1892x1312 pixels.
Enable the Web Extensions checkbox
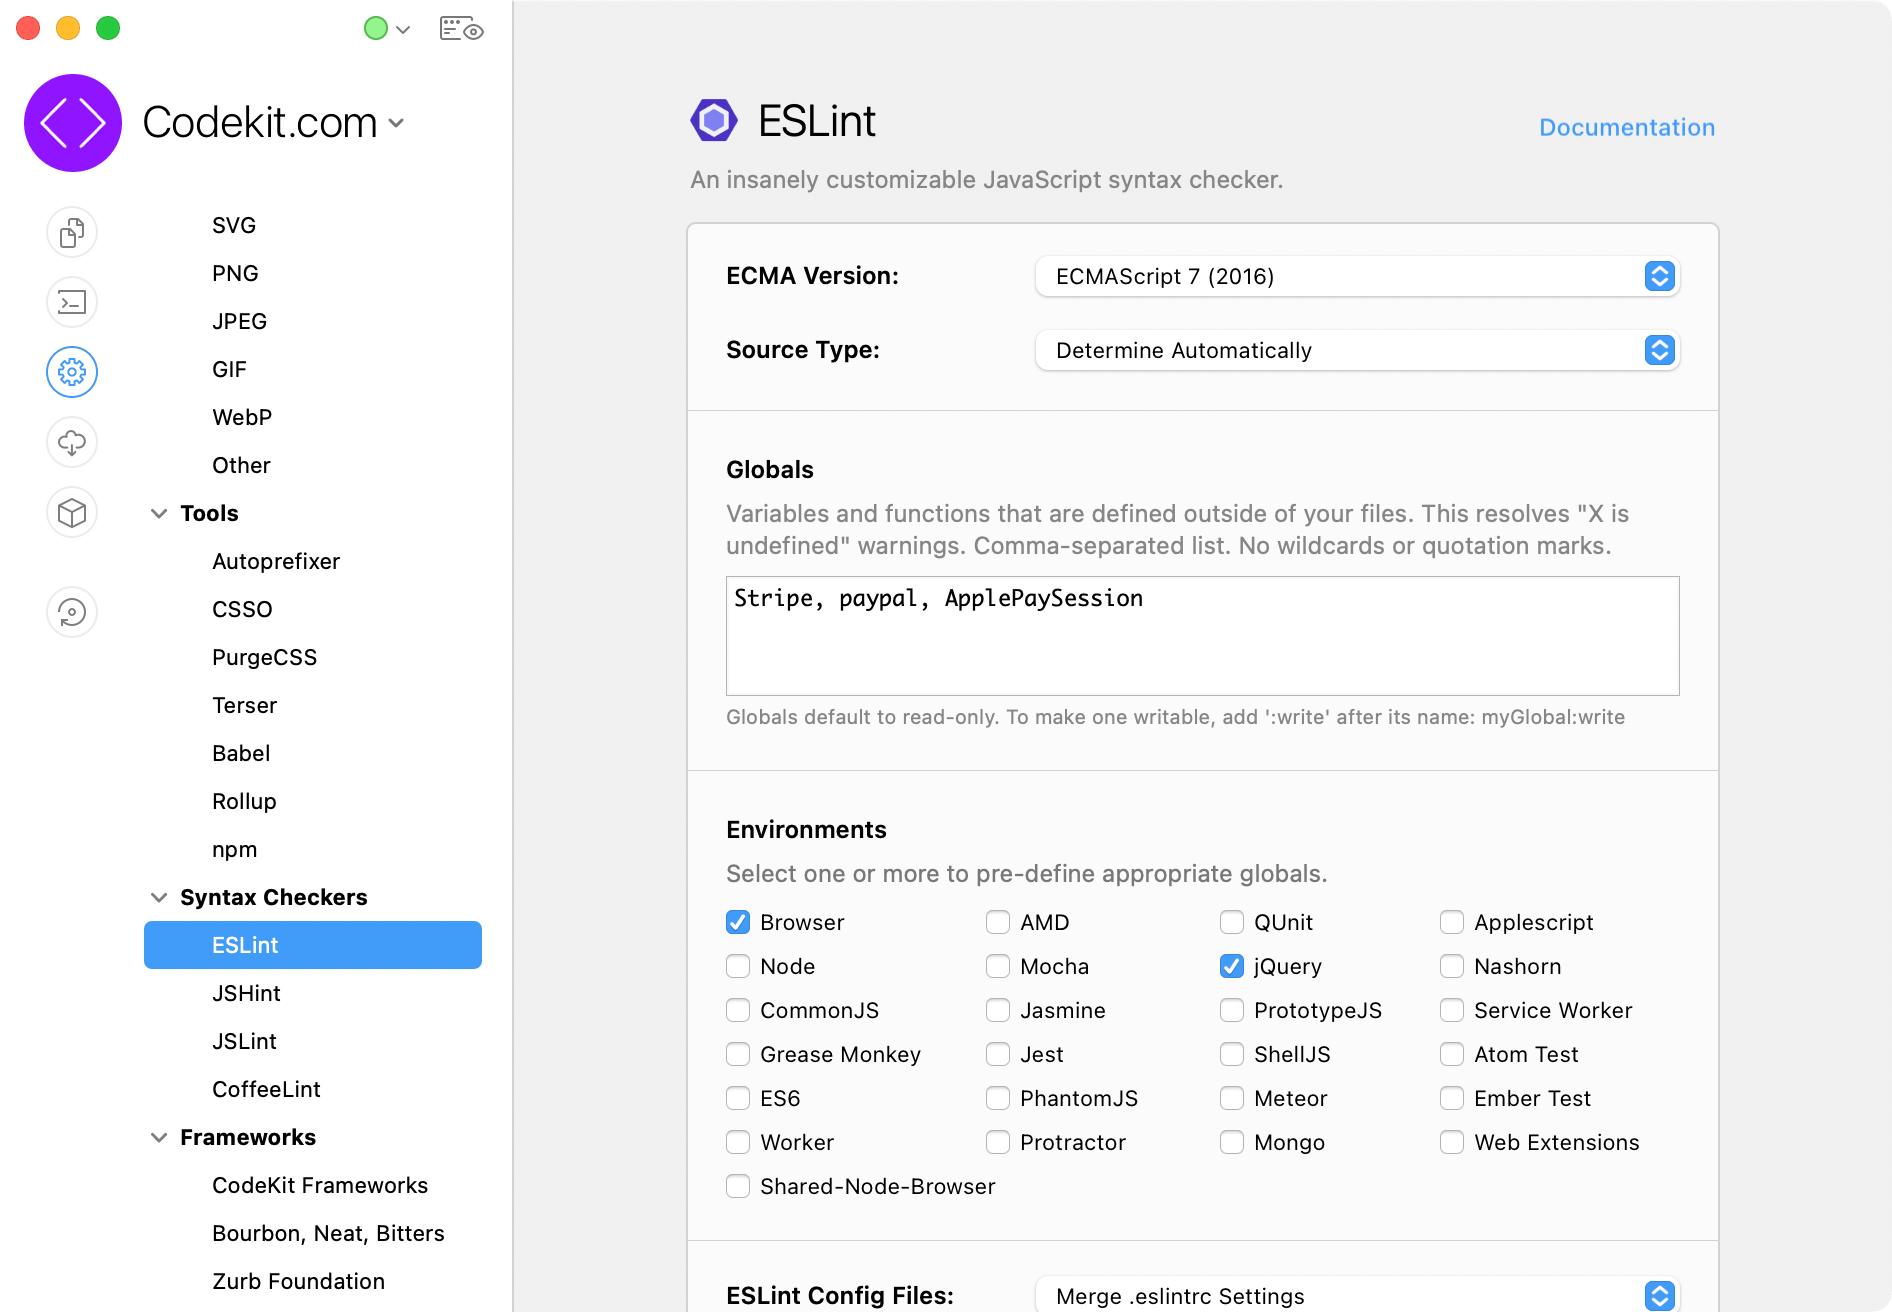coord(1452,1142)
